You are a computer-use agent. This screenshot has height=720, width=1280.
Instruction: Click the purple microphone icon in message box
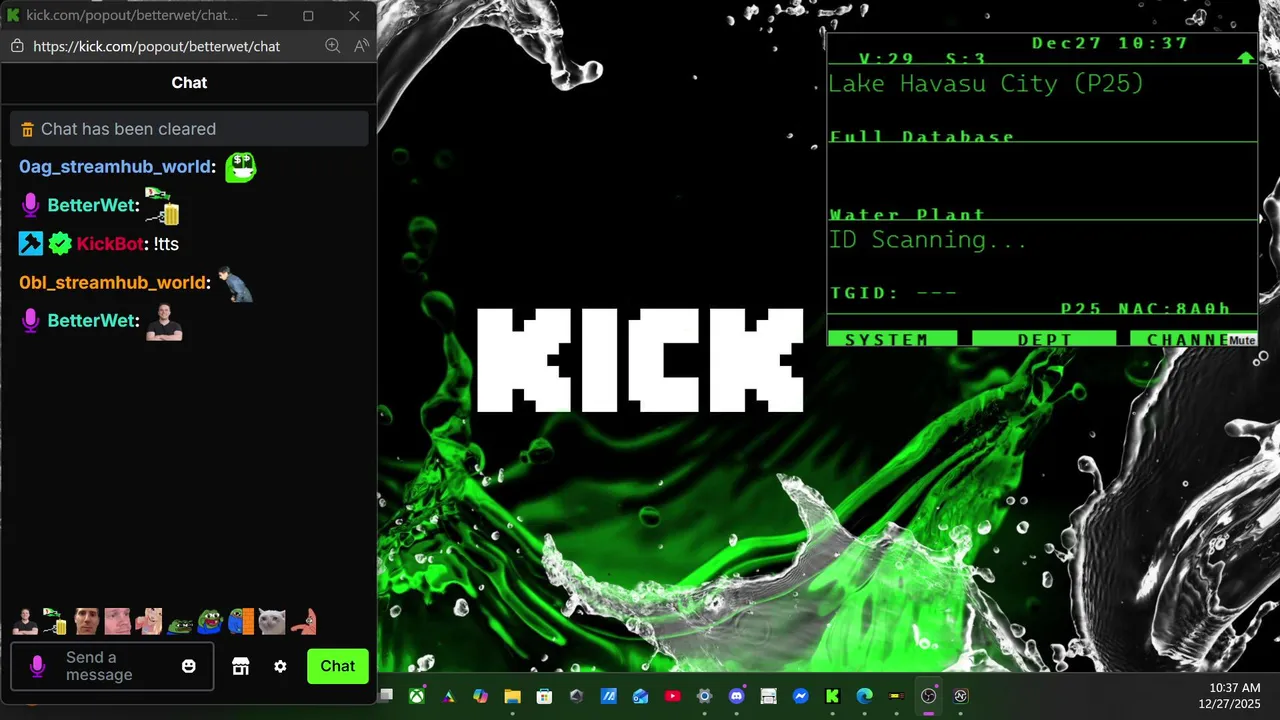38,666
